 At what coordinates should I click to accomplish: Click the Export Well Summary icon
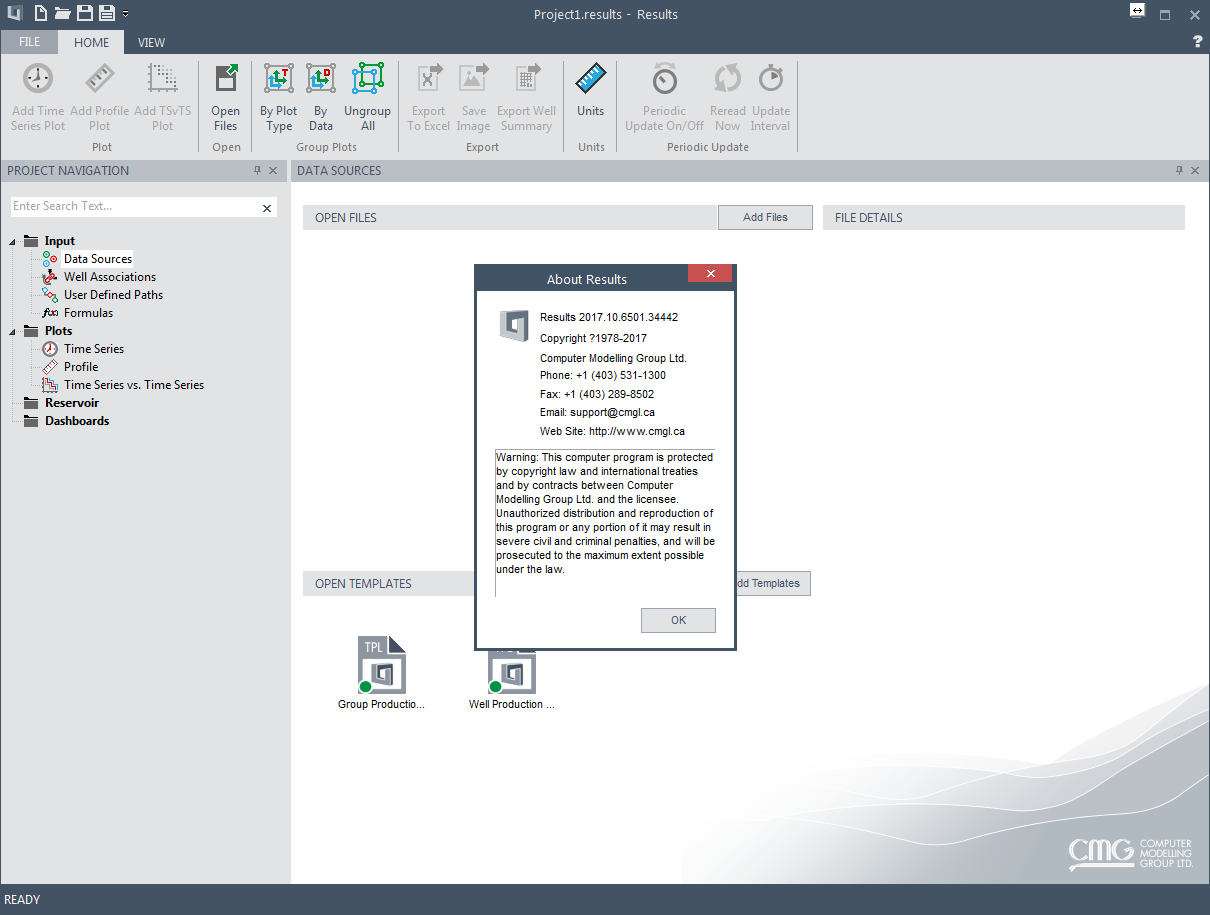[526, 78]
